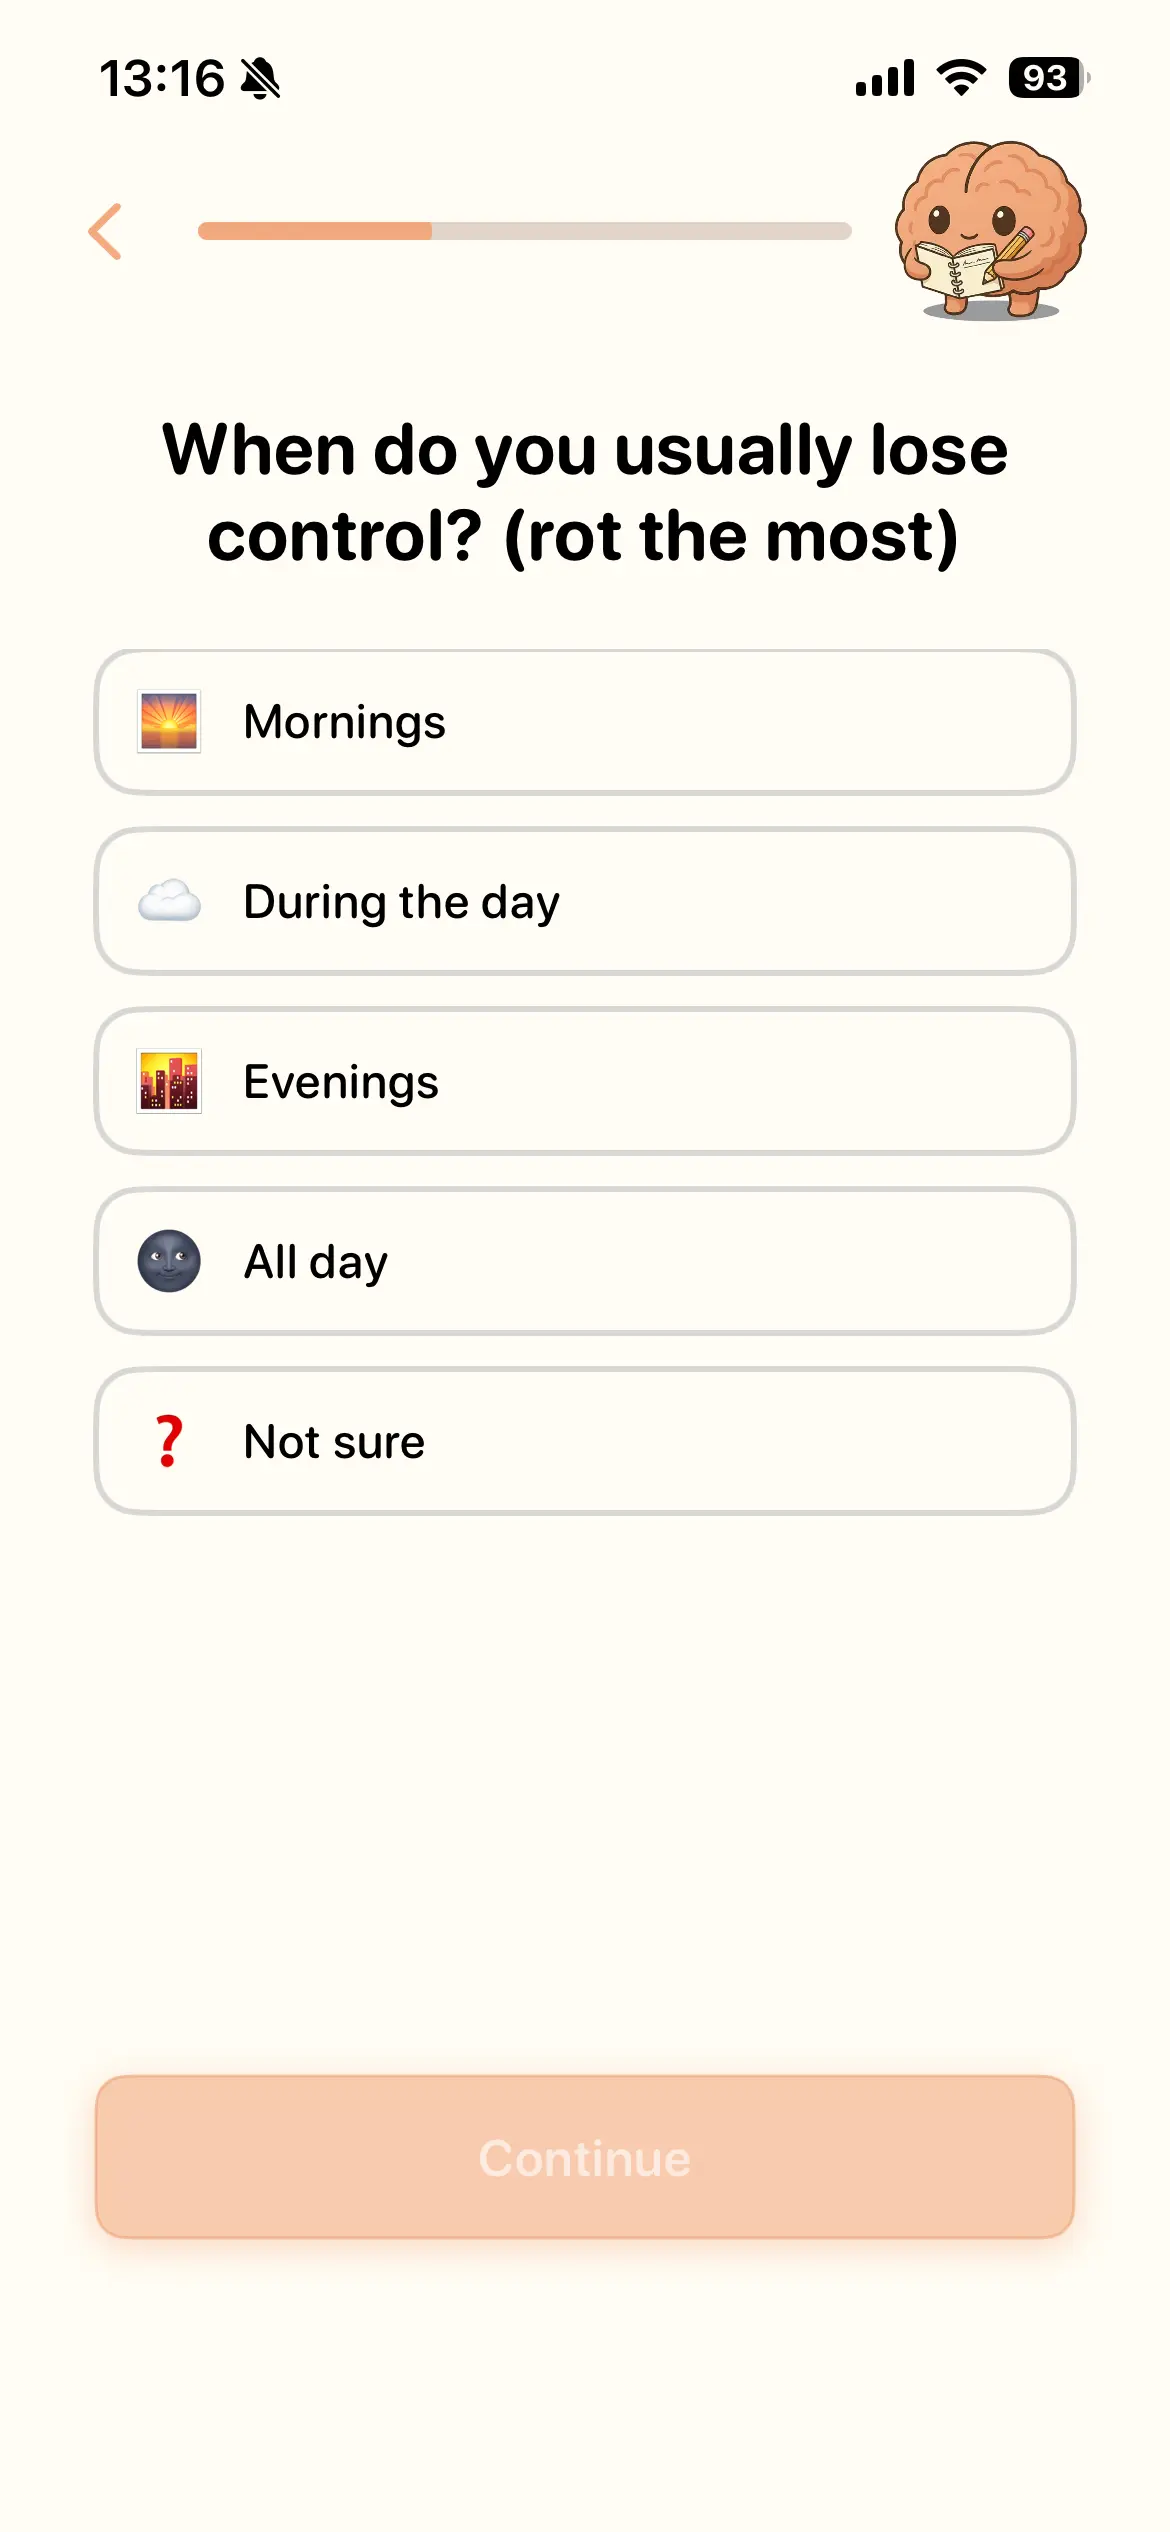Image resolution: width=1170 pixels, height=2532 pixels.
Task: Tap the cityscape icon beside Evenings
Action: coord(169,1081)
